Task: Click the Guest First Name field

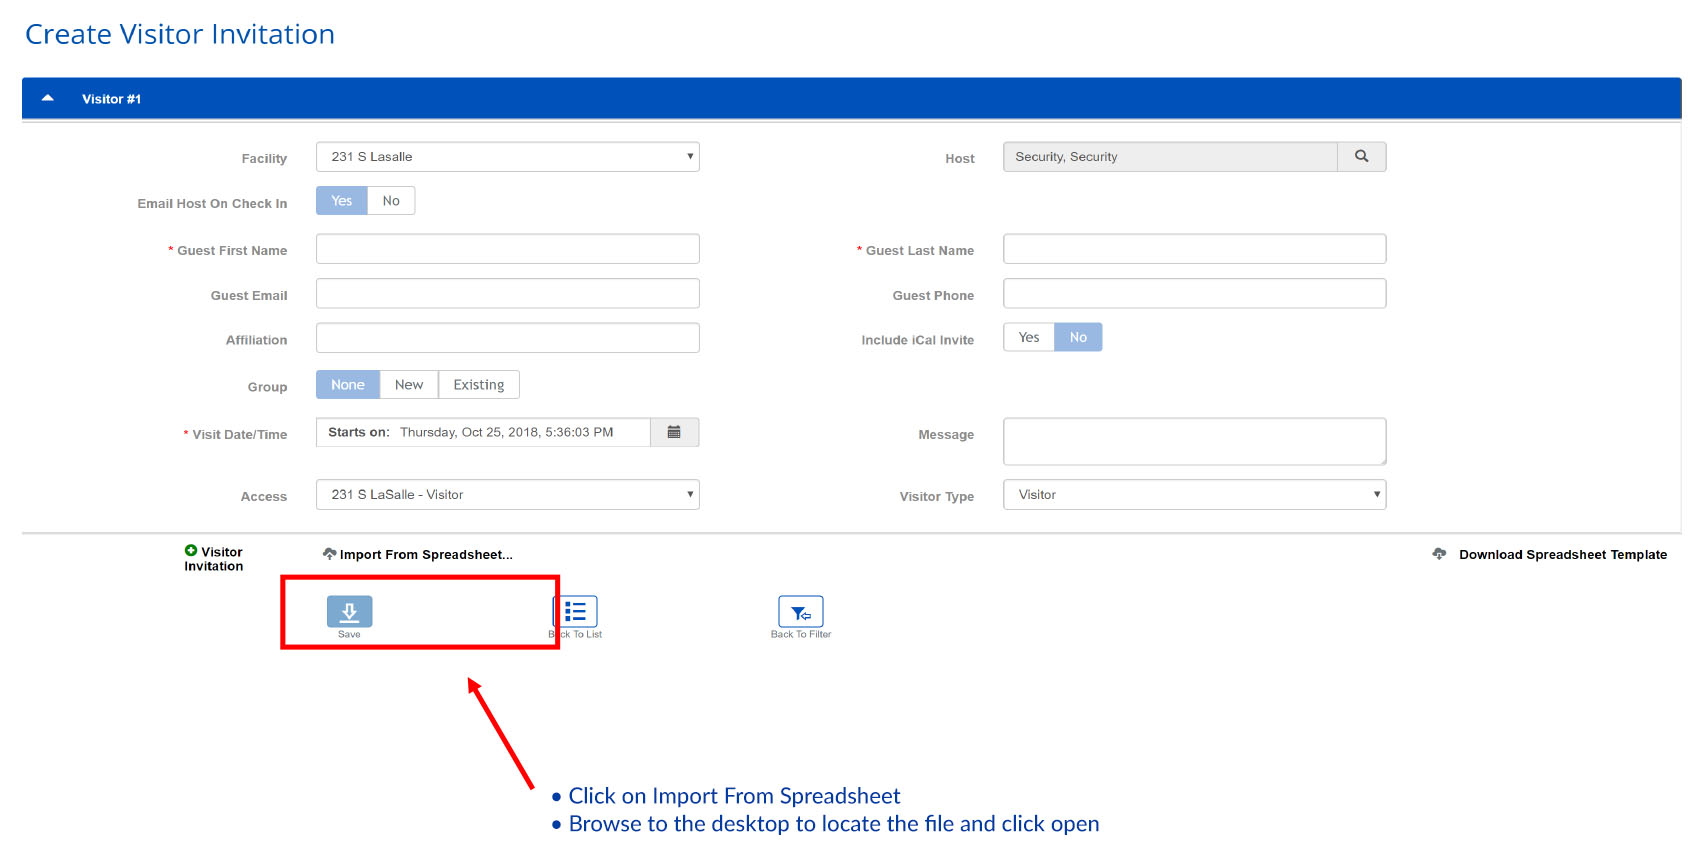Action: 507,249
